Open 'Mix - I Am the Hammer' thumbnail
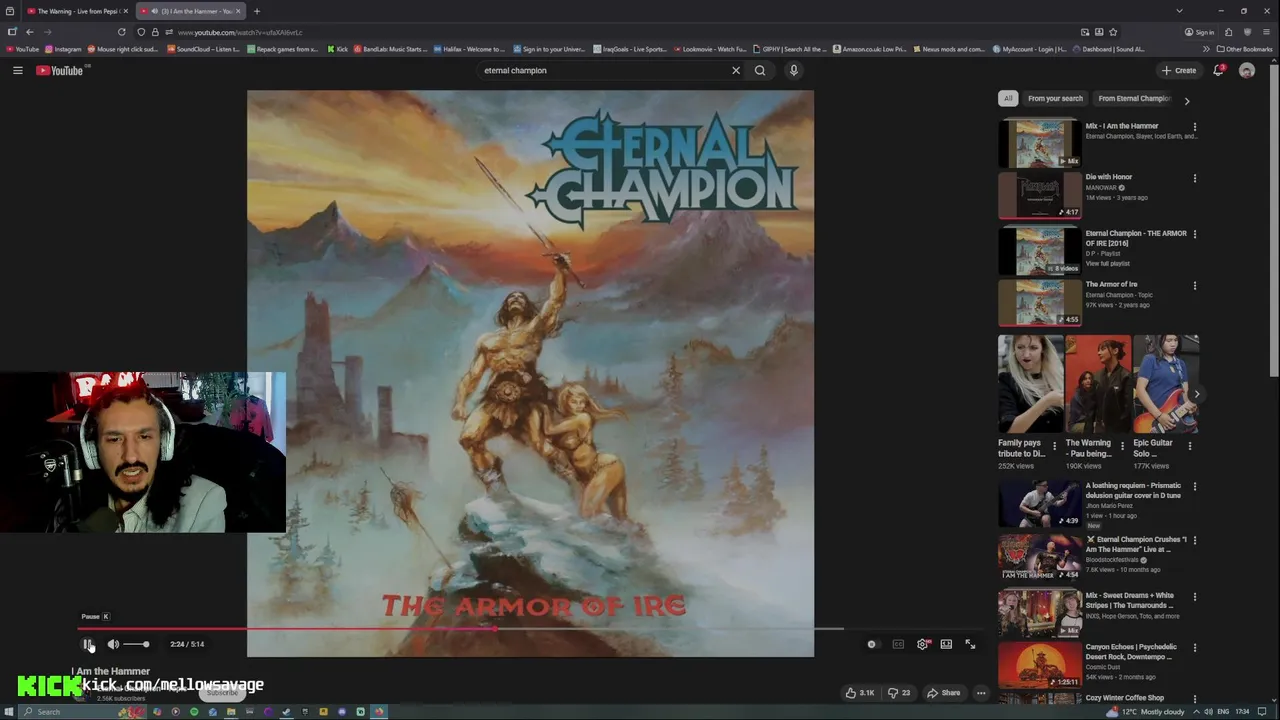The width and height of the screenshot is (1280, 720). (1040, 145)
